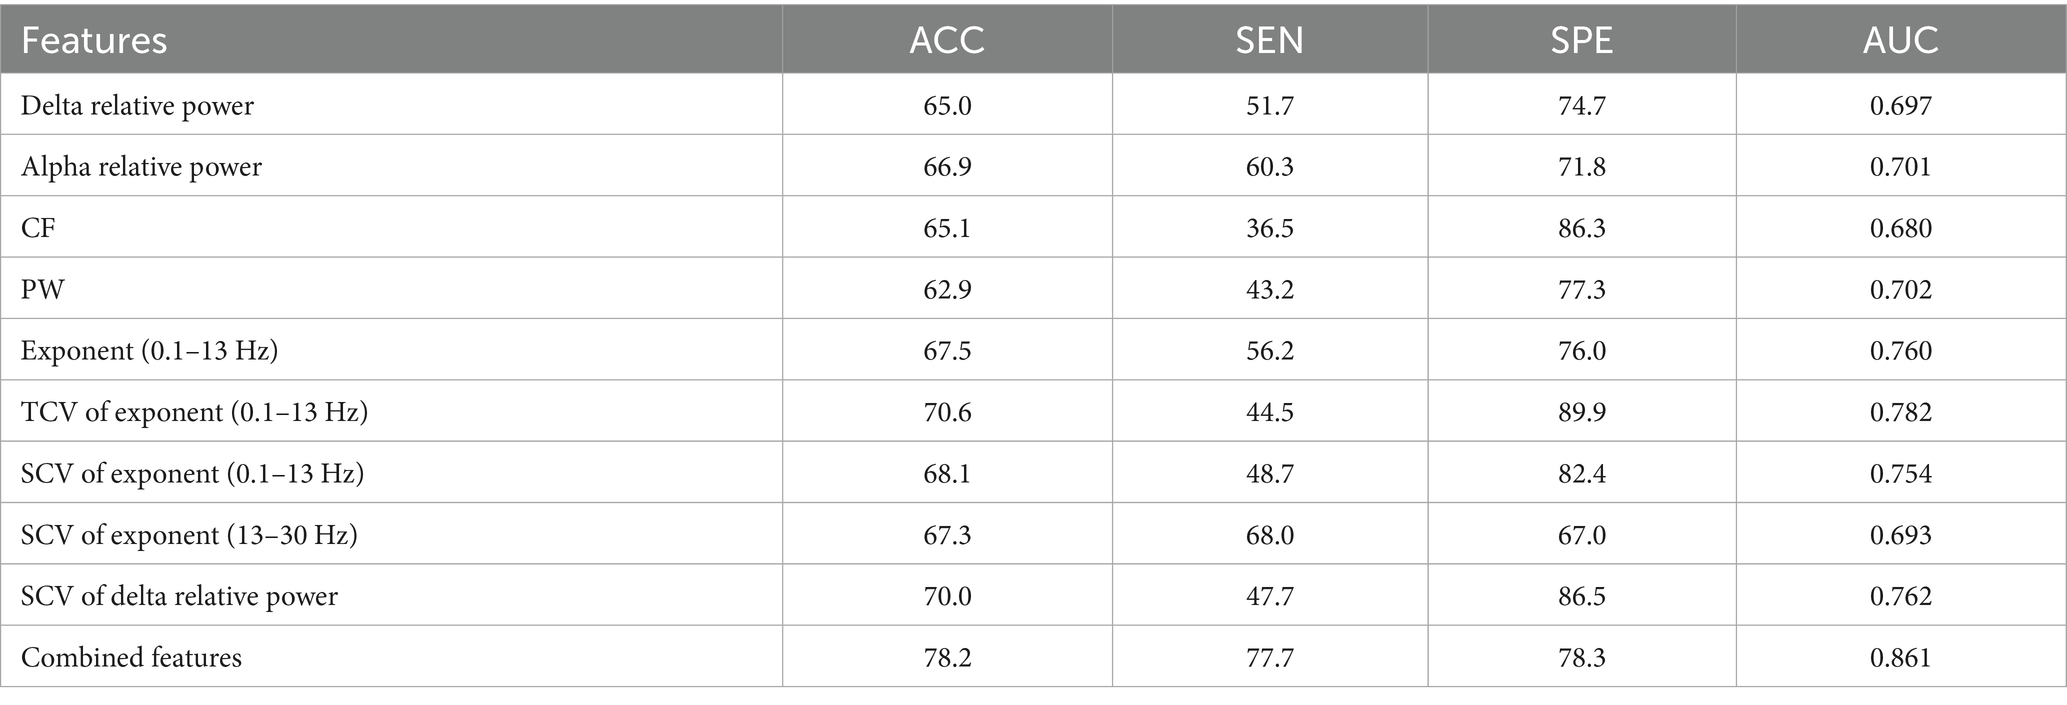Click SCV of exponent (13–30 Hz) label
This screenshot has height=705, width=2067.
pyautogui.click(x=189, y=535)
